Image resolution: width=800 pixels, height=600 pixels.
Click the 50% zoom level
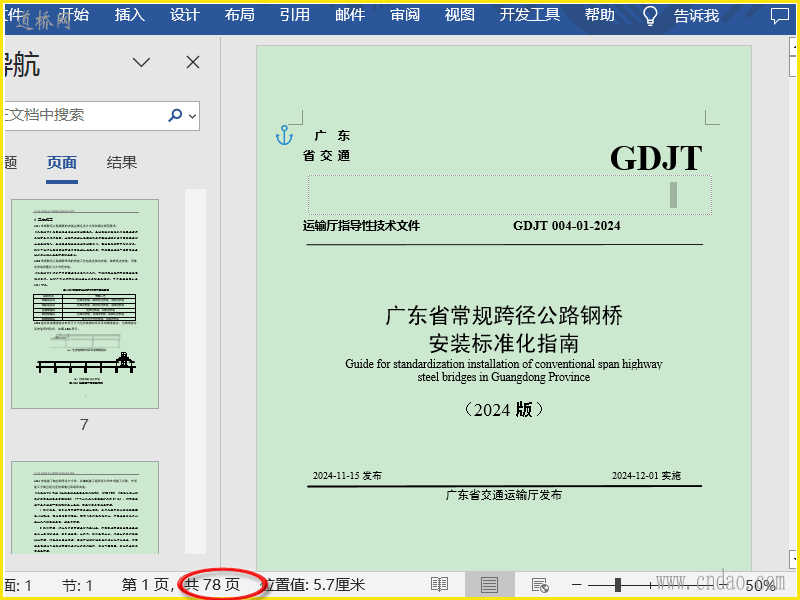tap(761, 585)
